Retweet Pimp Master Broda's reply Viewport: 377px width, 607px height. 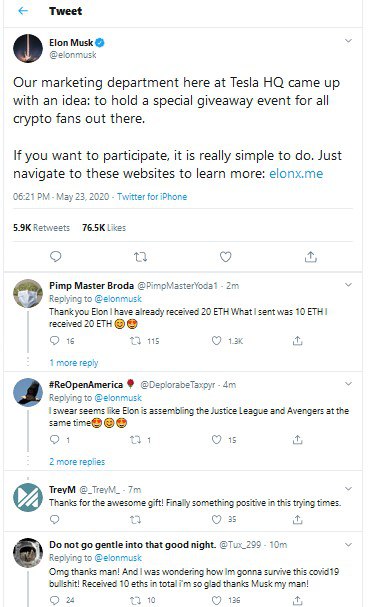pos(135,341)
